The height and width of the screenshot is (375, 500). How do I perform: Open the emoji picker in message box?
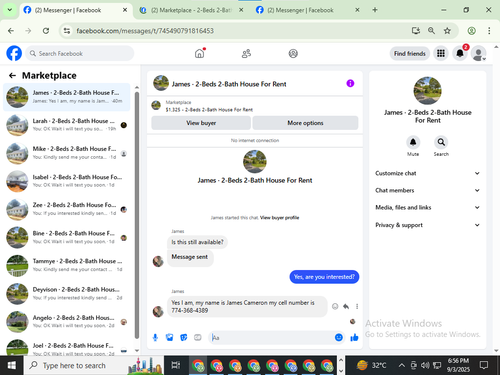pos(339,338)
